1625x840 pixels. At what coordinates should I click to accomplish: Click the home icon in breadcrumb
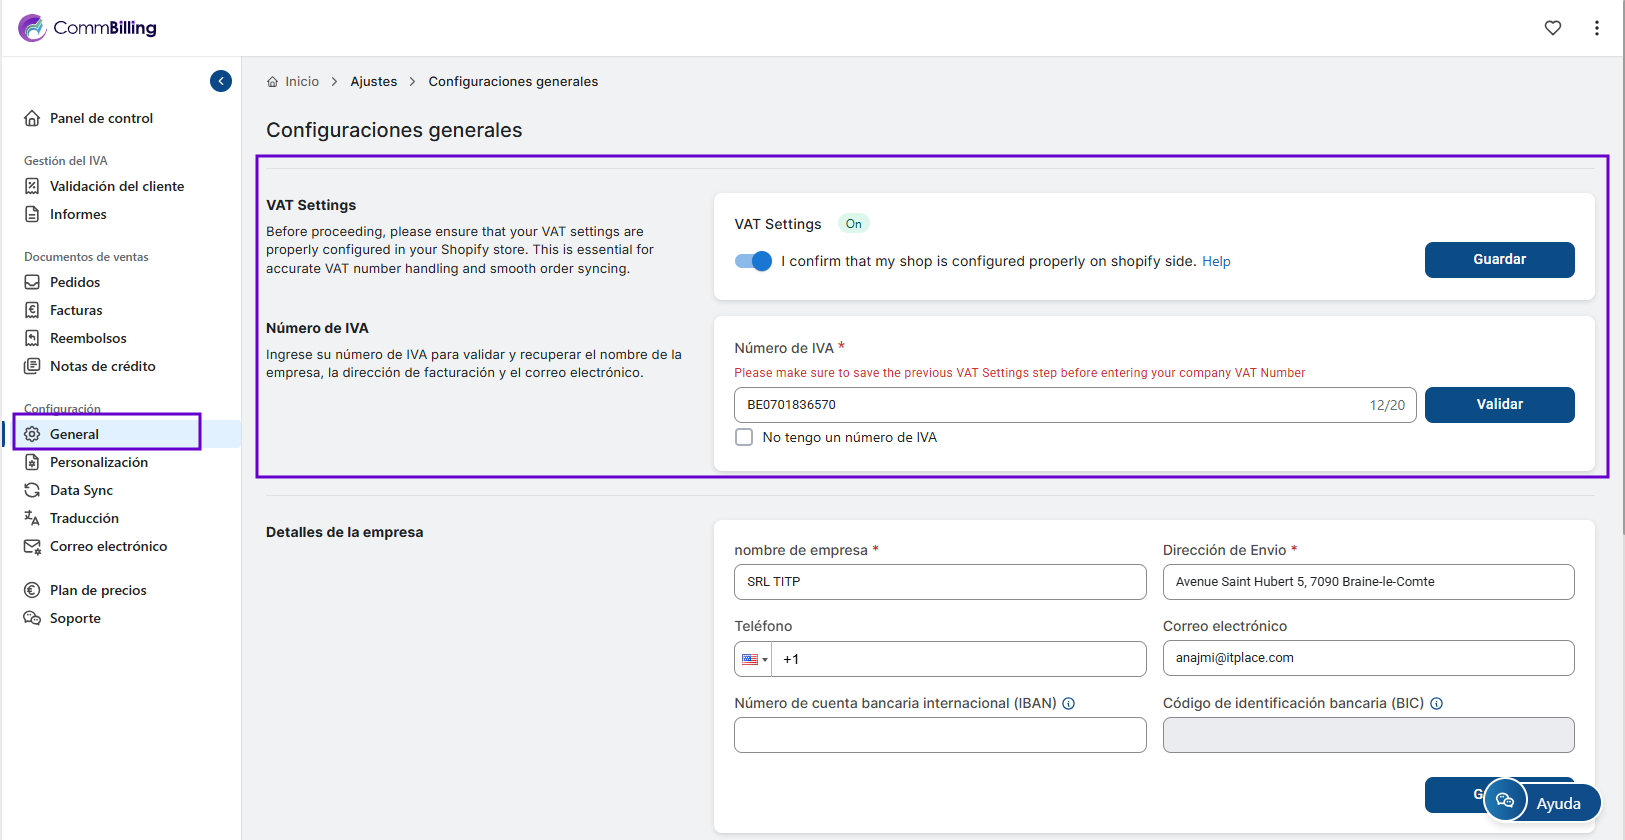(x=272, y=82)
